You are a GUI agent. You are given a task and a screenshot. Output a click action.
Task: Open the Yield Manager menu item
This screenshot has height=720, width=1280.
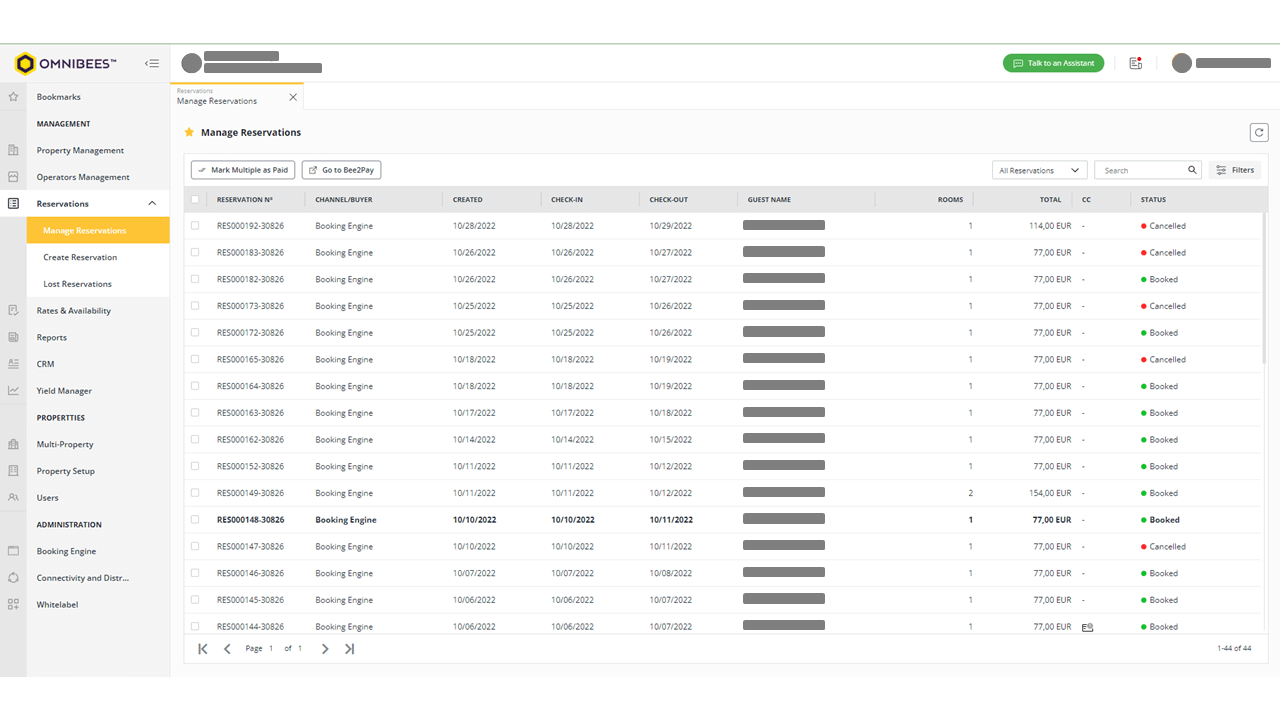(x=64, y=391)
